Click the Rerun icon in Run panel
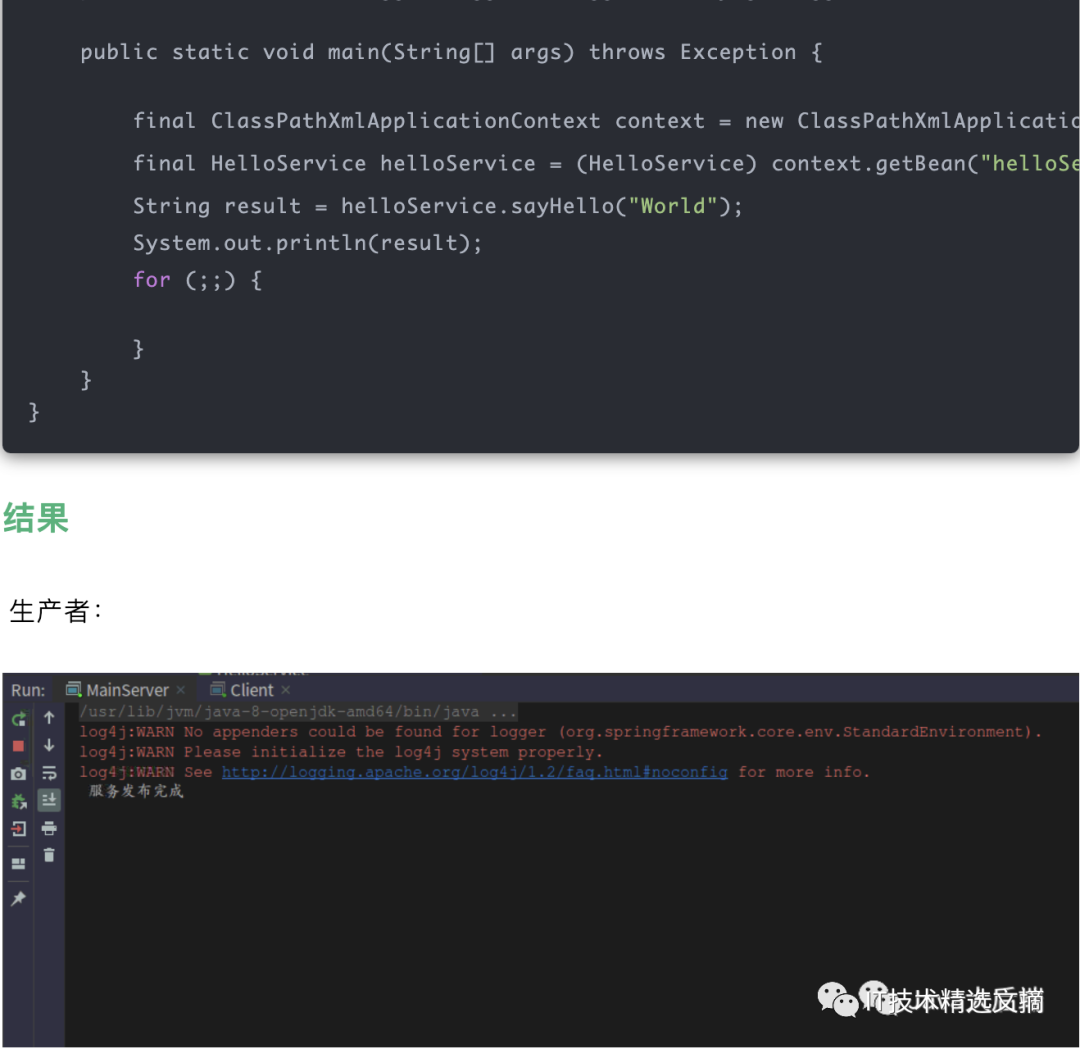Image resolution: width=1080 pixels, height=1049 pixels. point(19,718)
